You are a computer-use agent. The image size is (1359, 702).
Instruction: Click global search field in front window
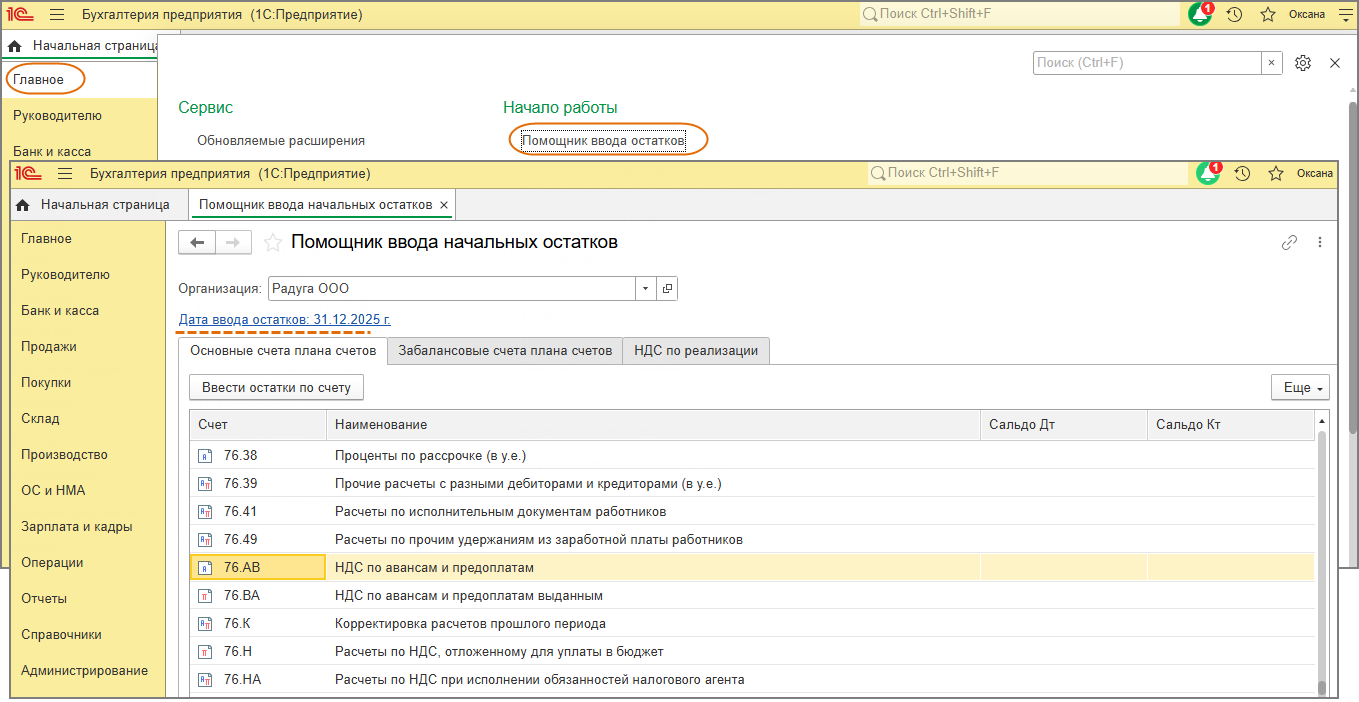[1027, 173]
